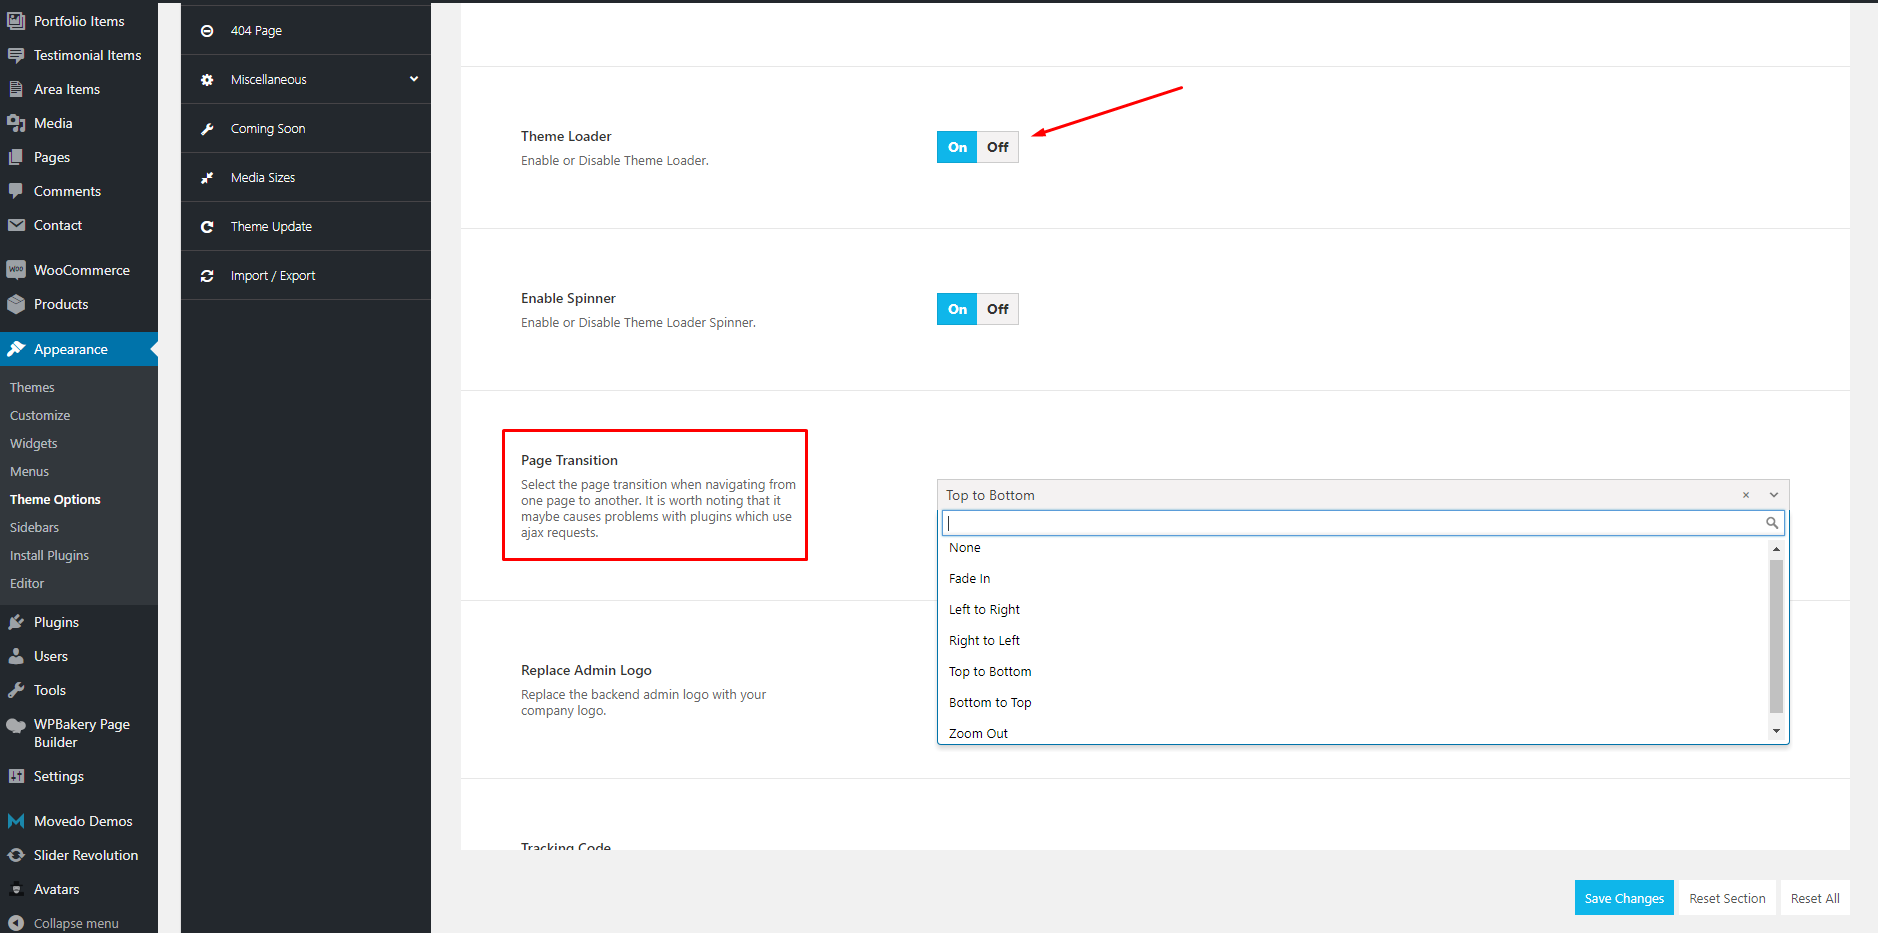
Task: Click the Reset Section button
Action: [1727, 898]
